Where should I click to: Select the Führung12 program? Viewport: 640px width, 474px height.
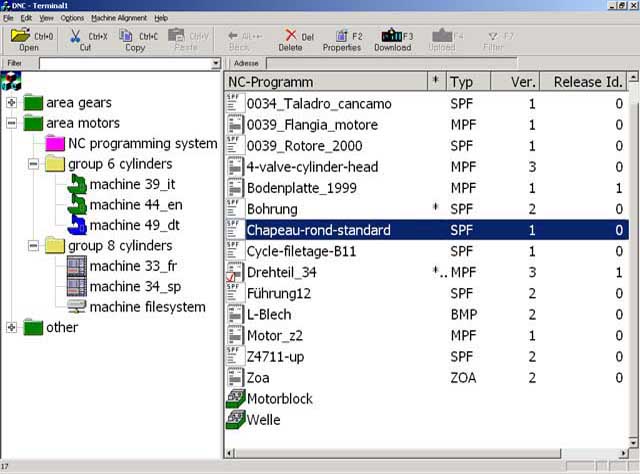click(279, 294)
